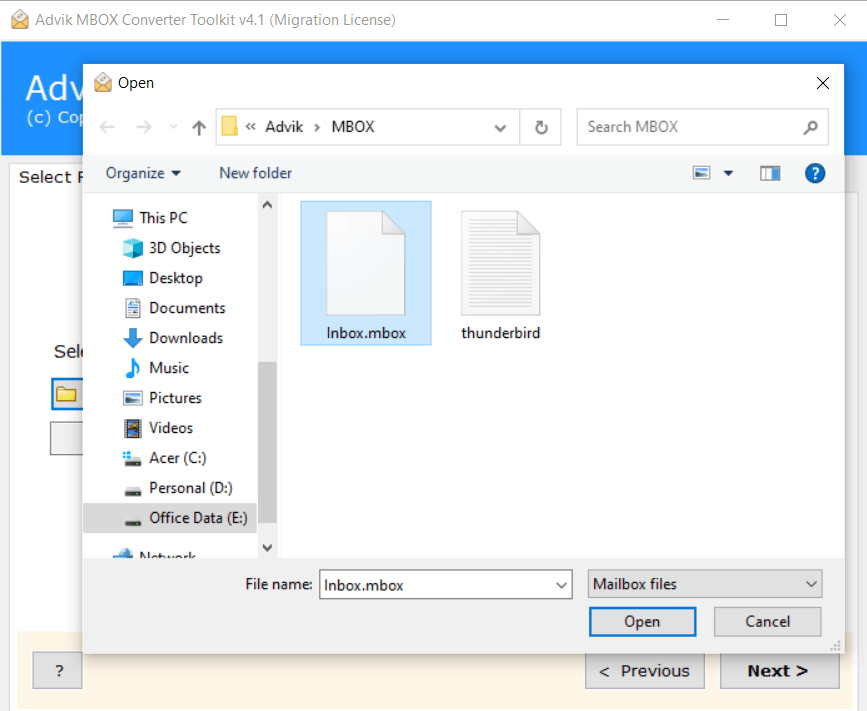Click the Advik app help icon button

click(x=57, y=670)
